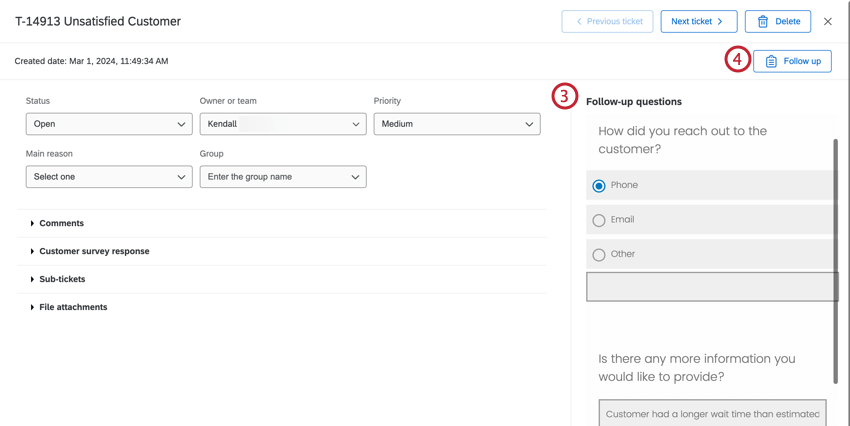The image size is (850, 426).
Task: Expand the Comments section
Action: tap(61, 223)
